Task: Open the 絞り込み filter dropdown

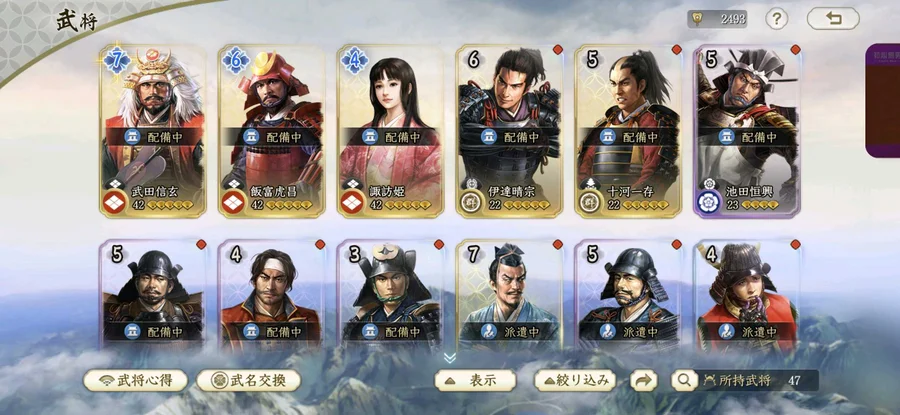Action: point(575,381)
